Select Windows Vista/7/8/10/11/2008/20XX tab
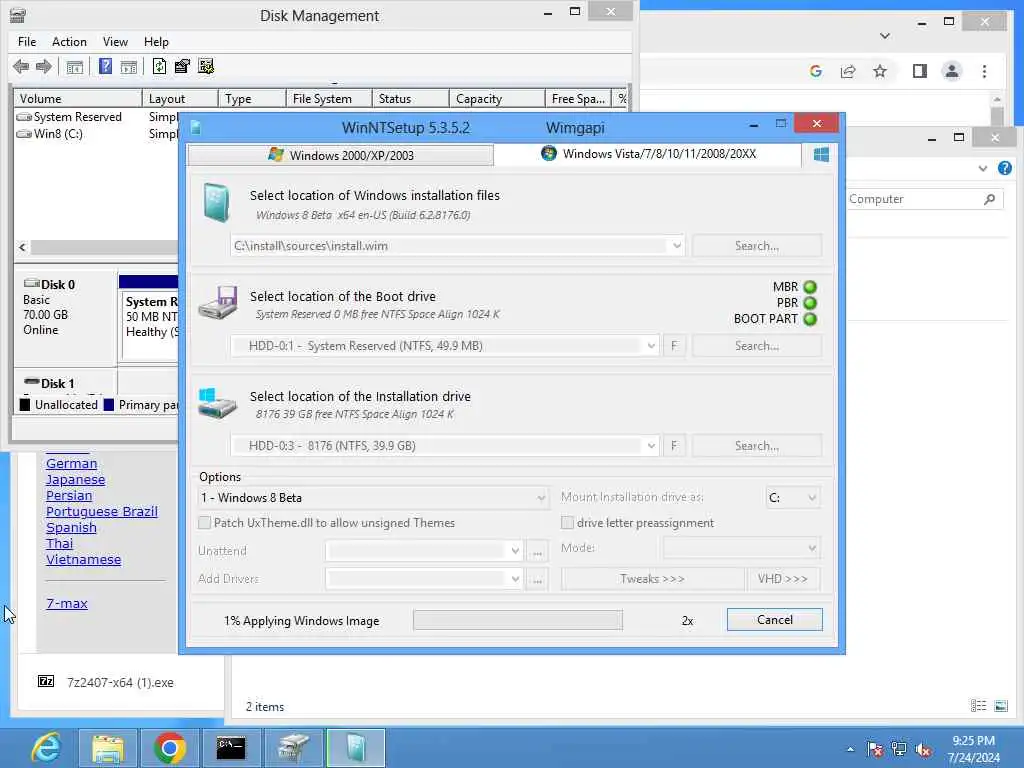Viewport: 1024px width, 768px height. (648, 154)
